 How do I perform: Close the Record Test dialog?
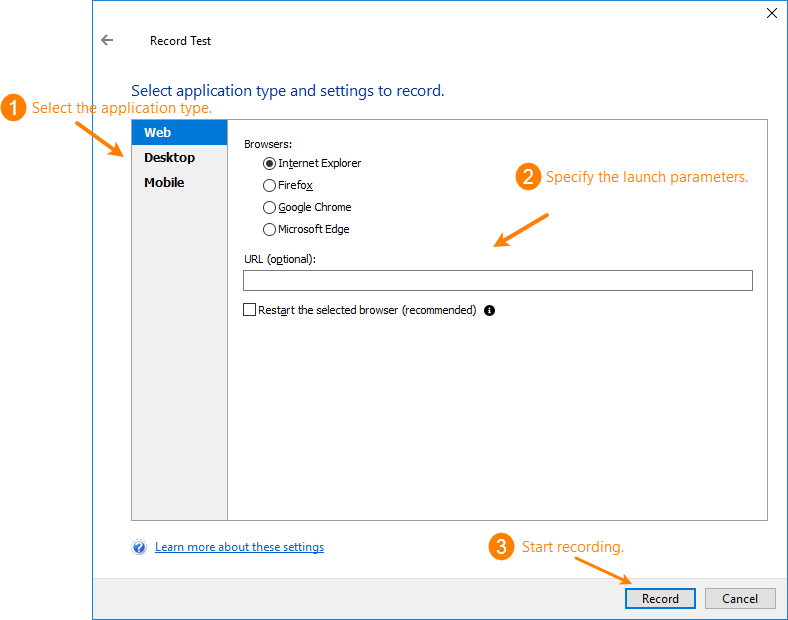771,13
